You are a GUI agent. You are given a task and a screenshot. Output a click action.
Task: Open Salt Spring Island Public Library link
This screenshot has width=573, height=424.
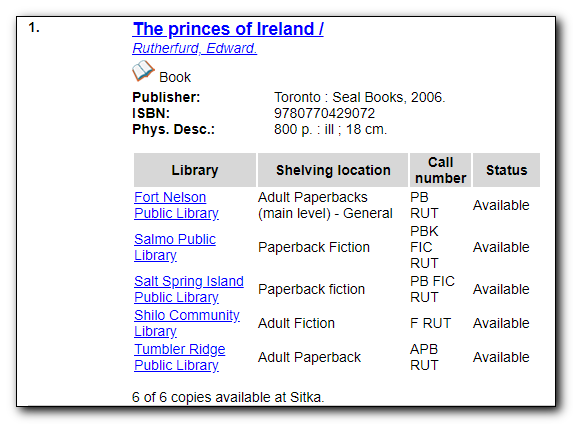pyautogui.click(x=189, y=289)
